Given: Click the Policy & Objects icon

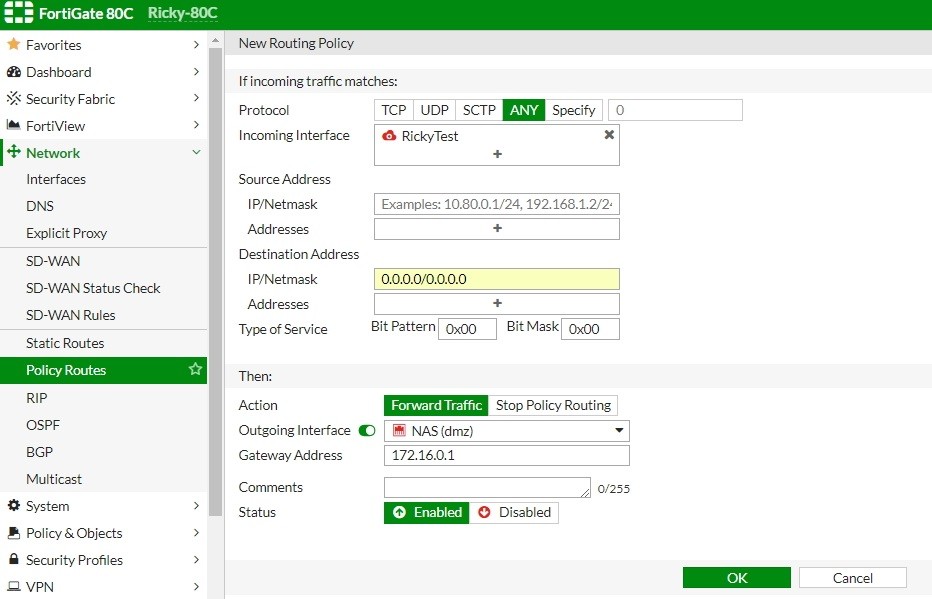Looking at the screenshot, I should tap(13, 532).
